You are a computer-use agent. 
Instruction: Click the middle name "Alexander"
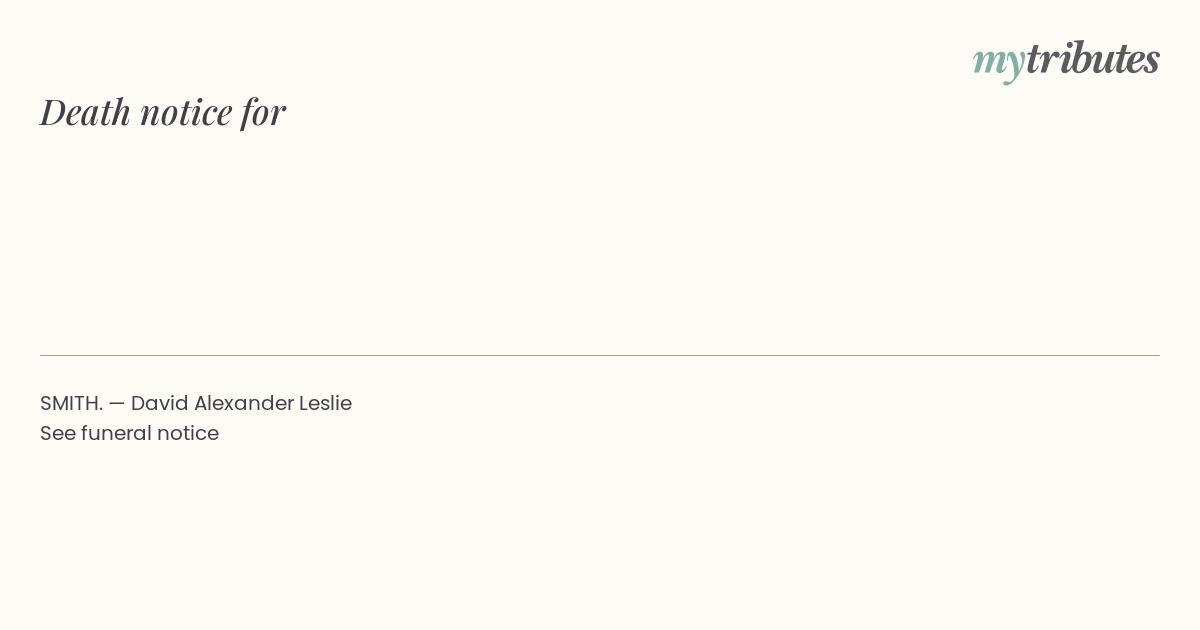pos(243,403)
